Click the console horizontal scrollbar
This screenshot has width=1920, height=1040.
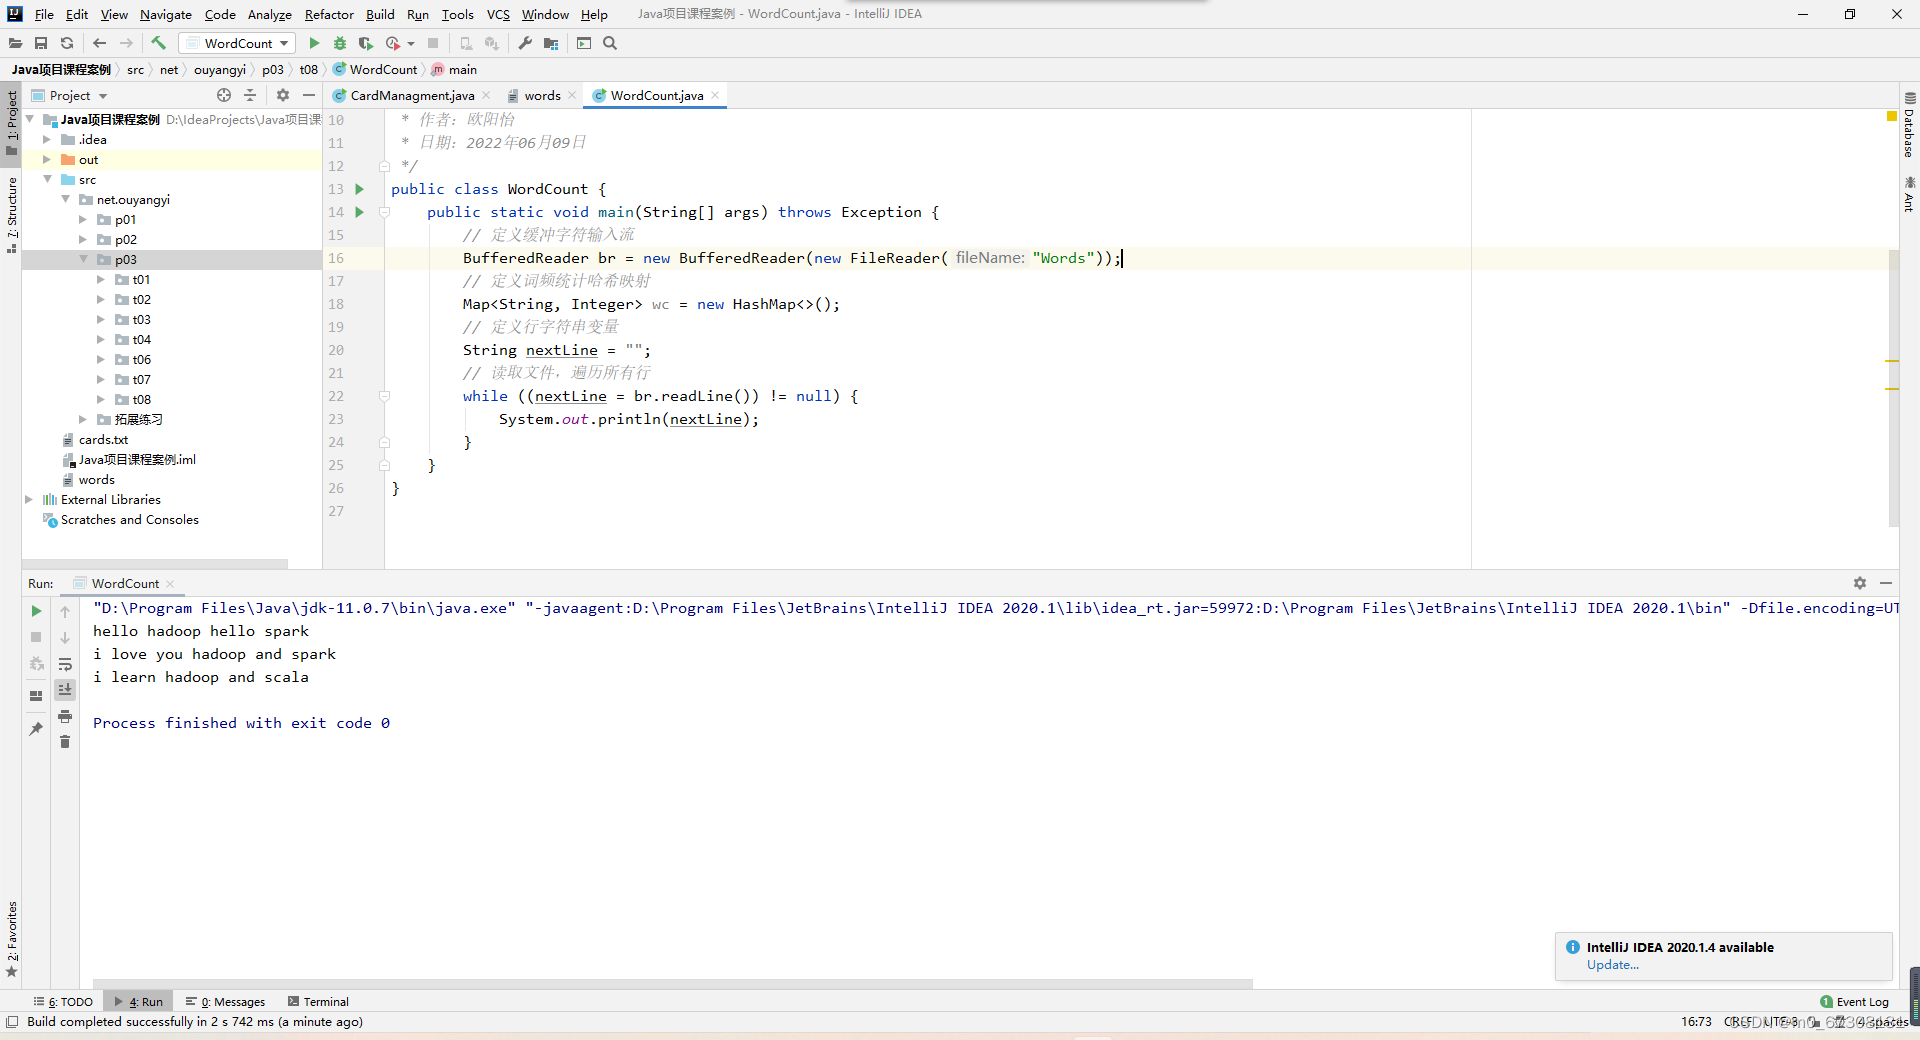tap(672, 984)
